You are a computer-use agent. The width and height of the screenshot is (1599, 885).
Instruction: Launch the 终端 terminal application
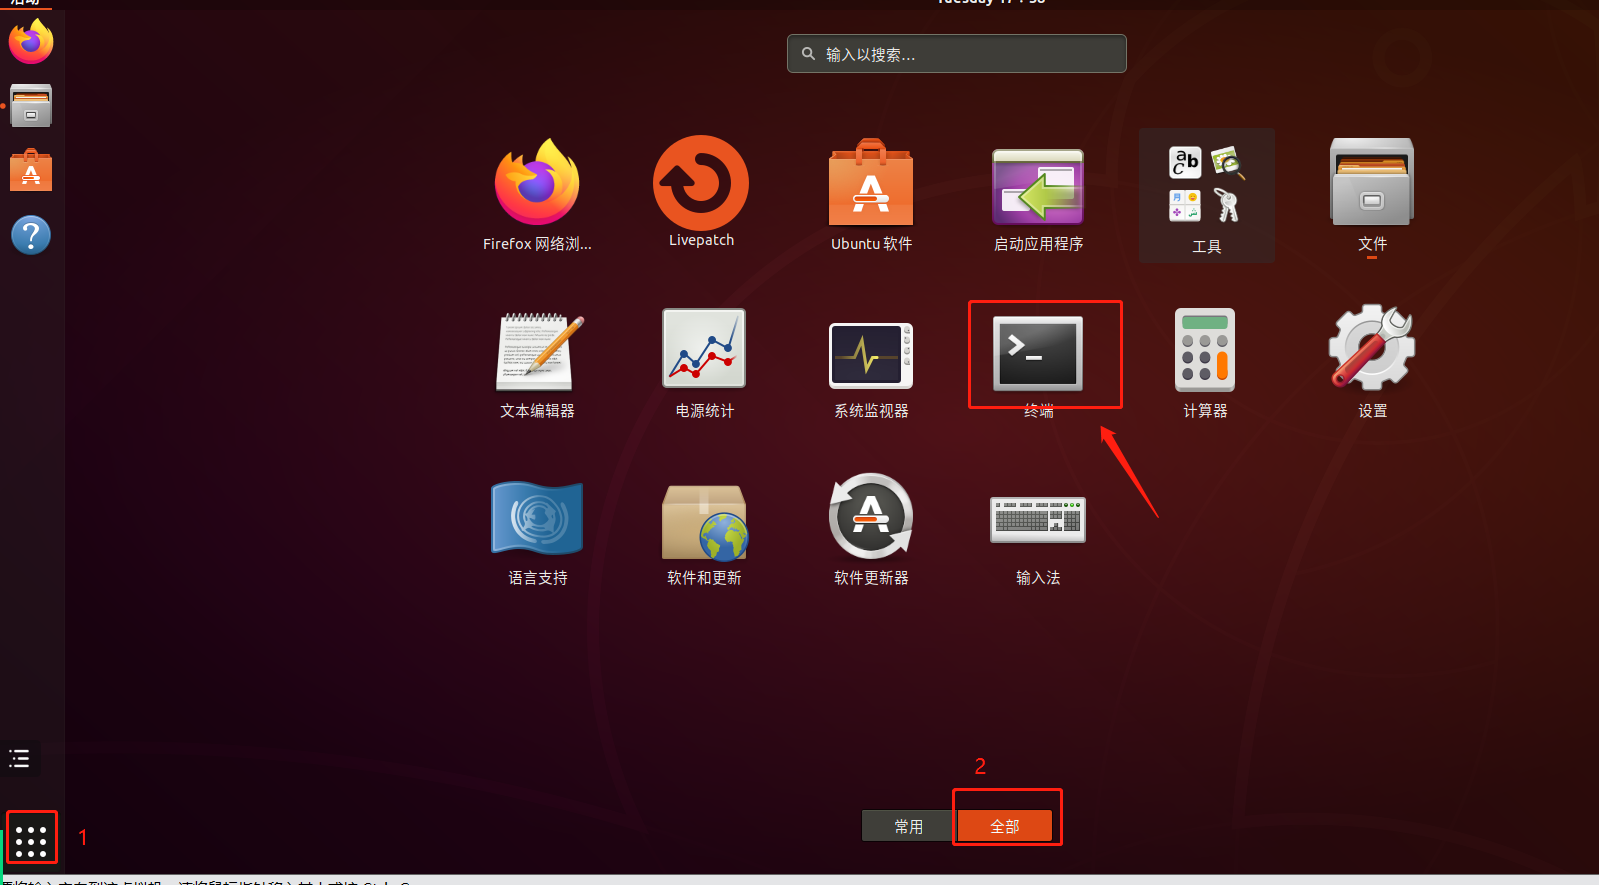[x=1038, y=353]
